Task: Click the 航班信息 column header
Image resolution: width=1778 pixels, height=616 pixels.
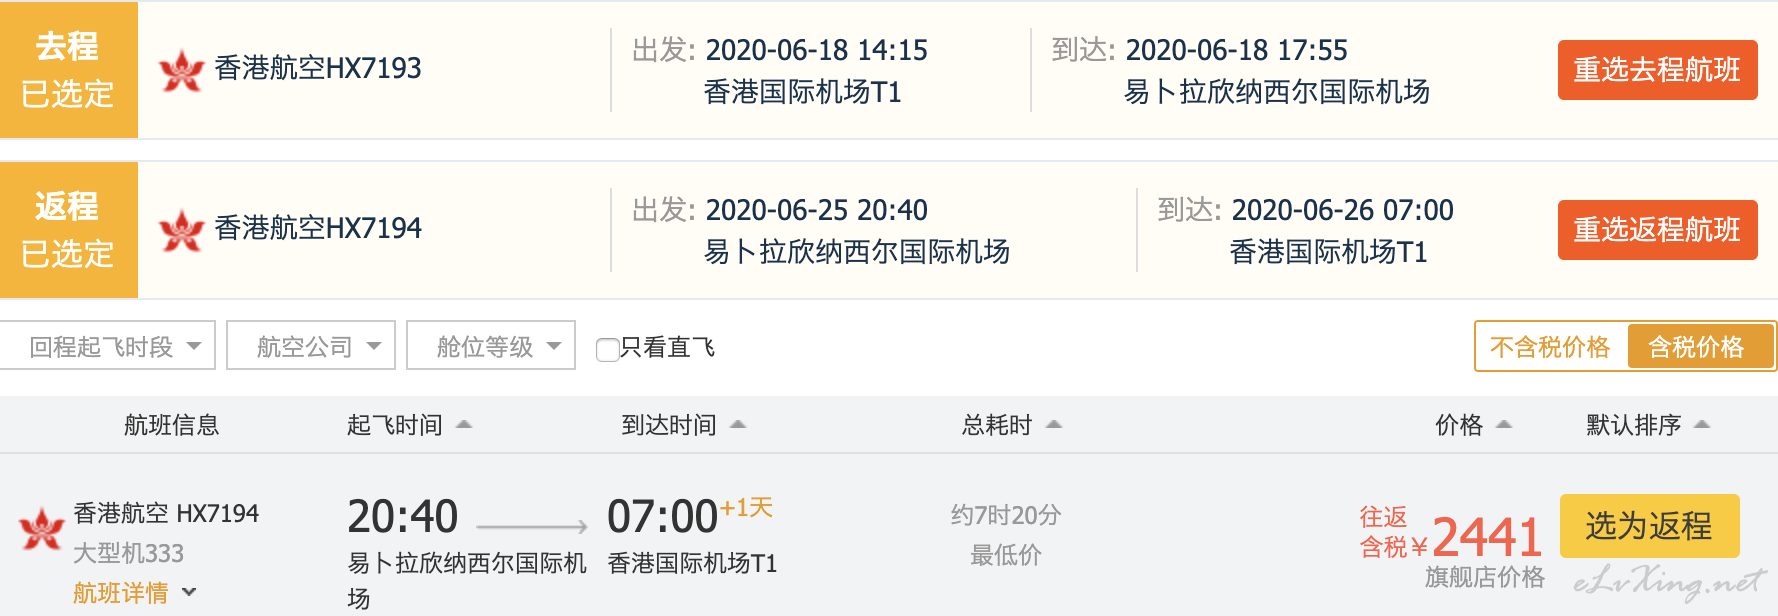Action: [x=171, y=425]
